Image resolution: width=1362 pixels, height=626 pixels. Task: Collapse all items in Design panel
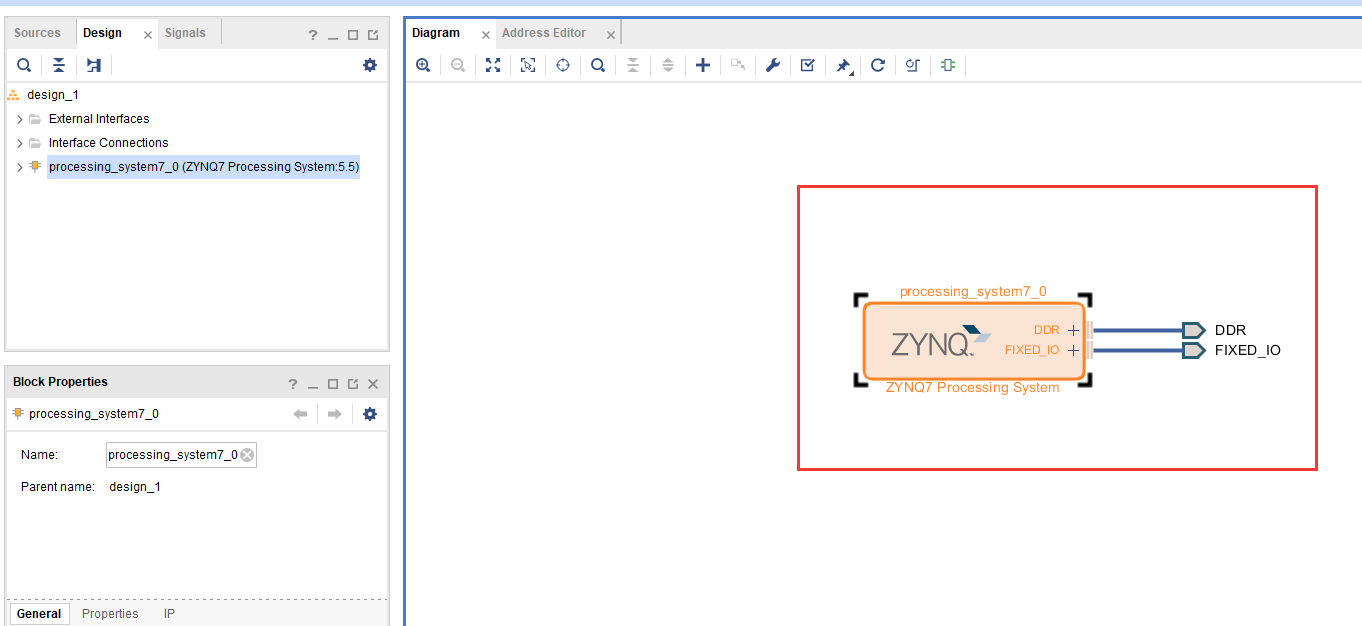coord(59,65)
